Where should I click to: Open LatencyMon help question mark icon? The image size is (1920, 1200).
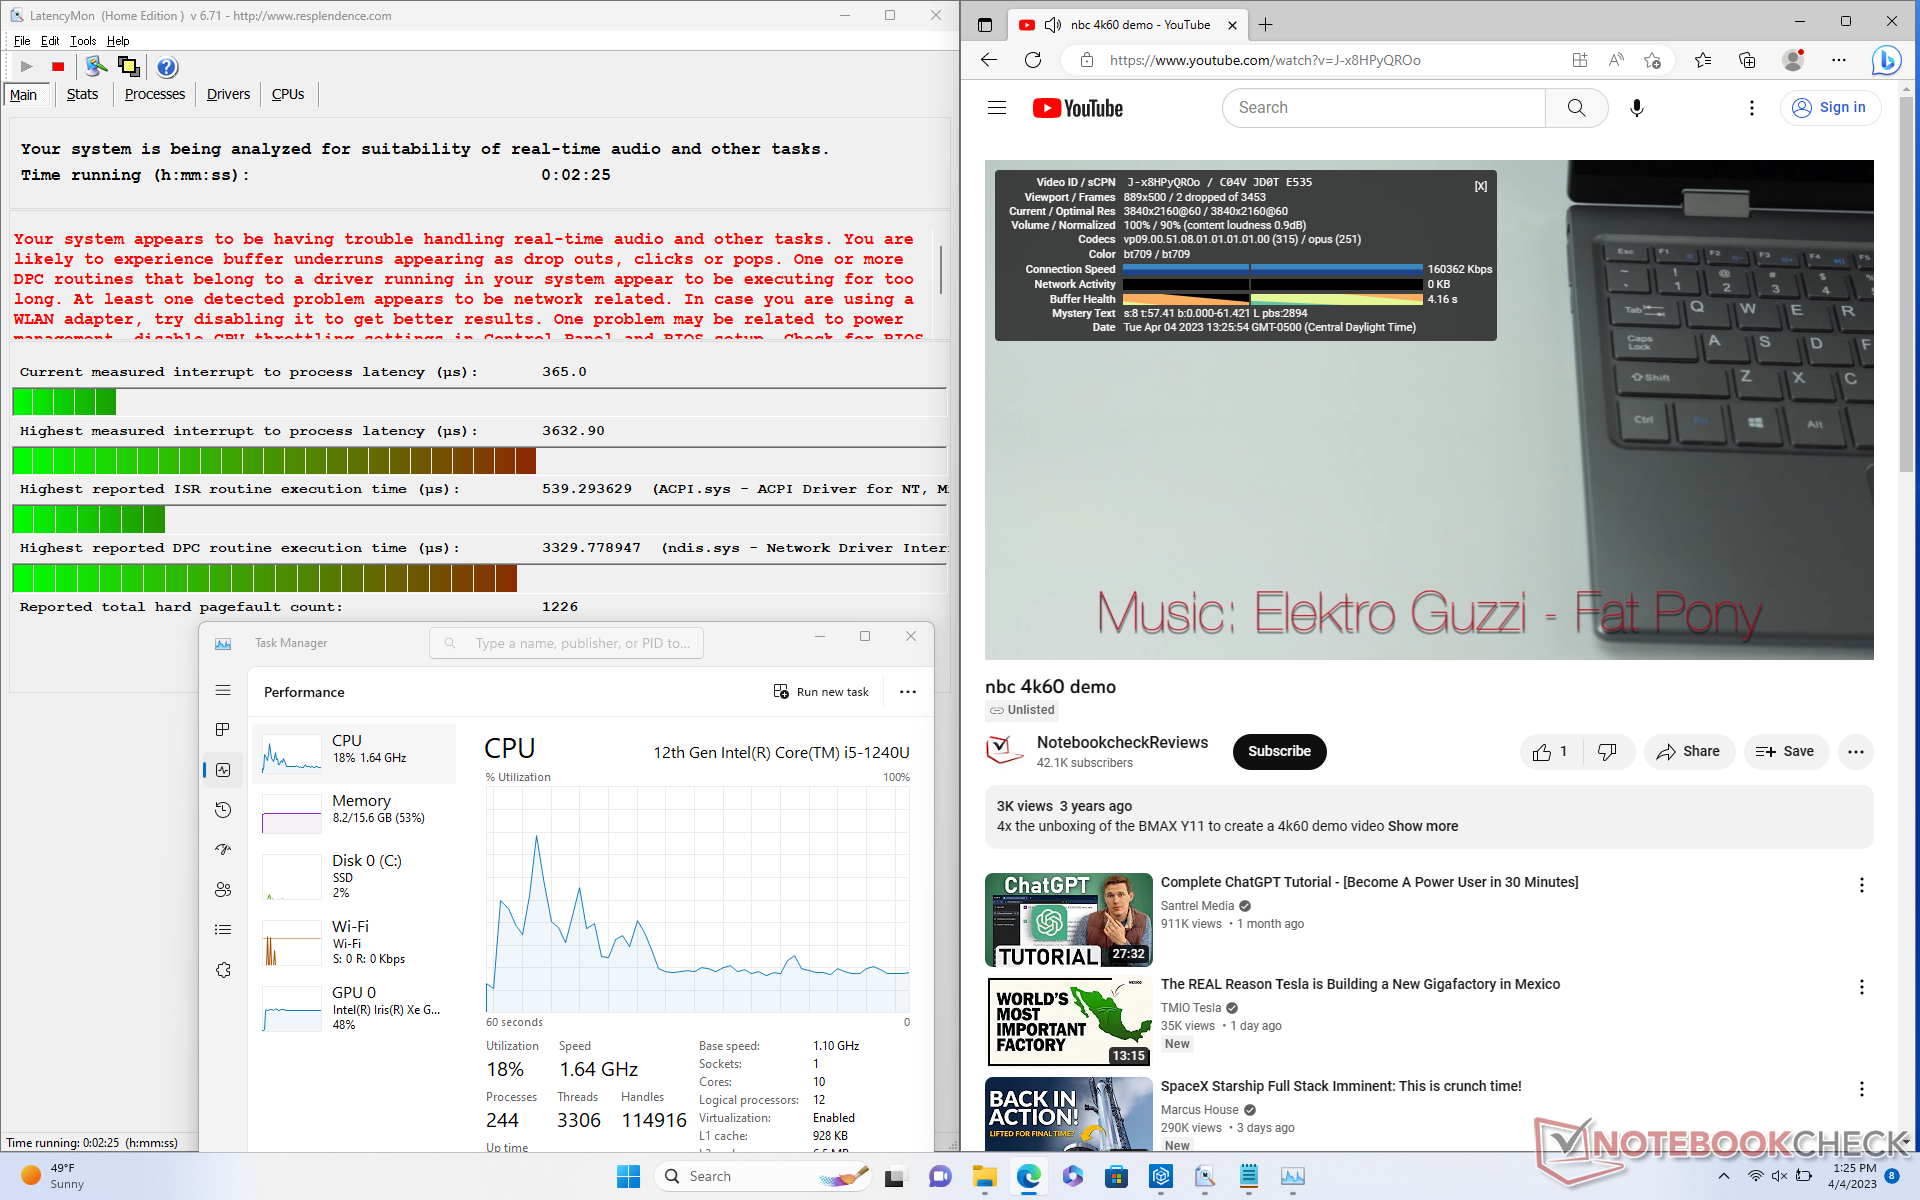(167, 67)
